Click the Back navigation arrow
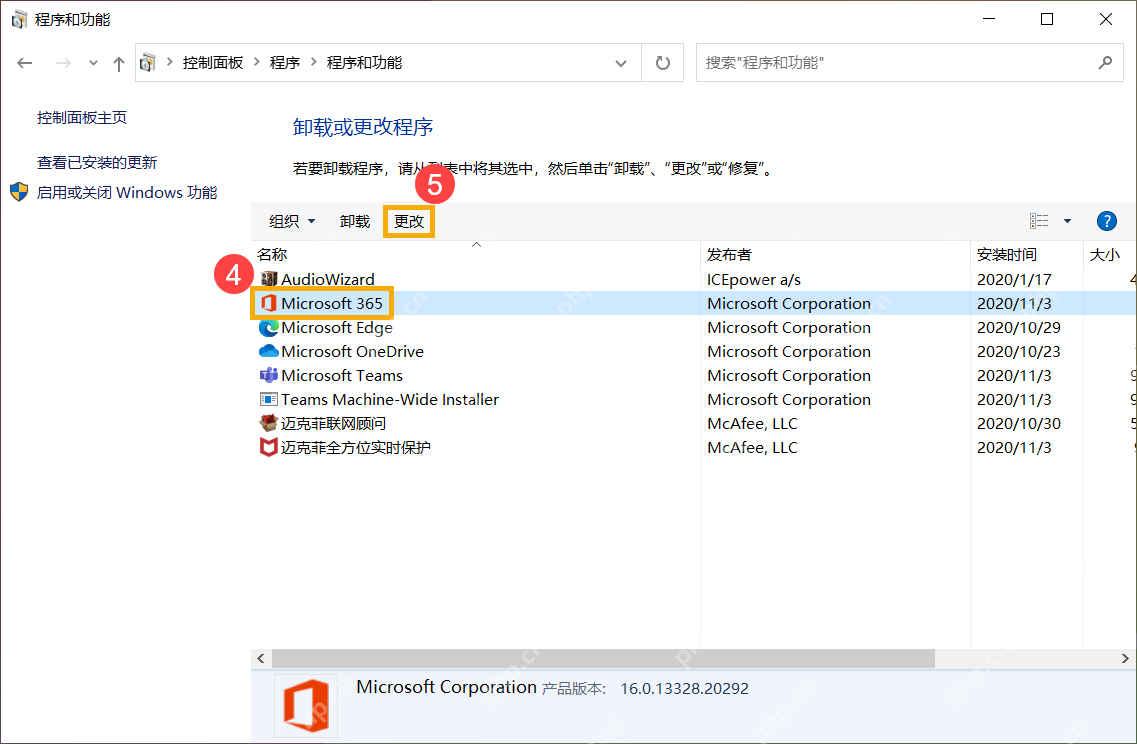The image size is (1137, 744). pos(25,63)
